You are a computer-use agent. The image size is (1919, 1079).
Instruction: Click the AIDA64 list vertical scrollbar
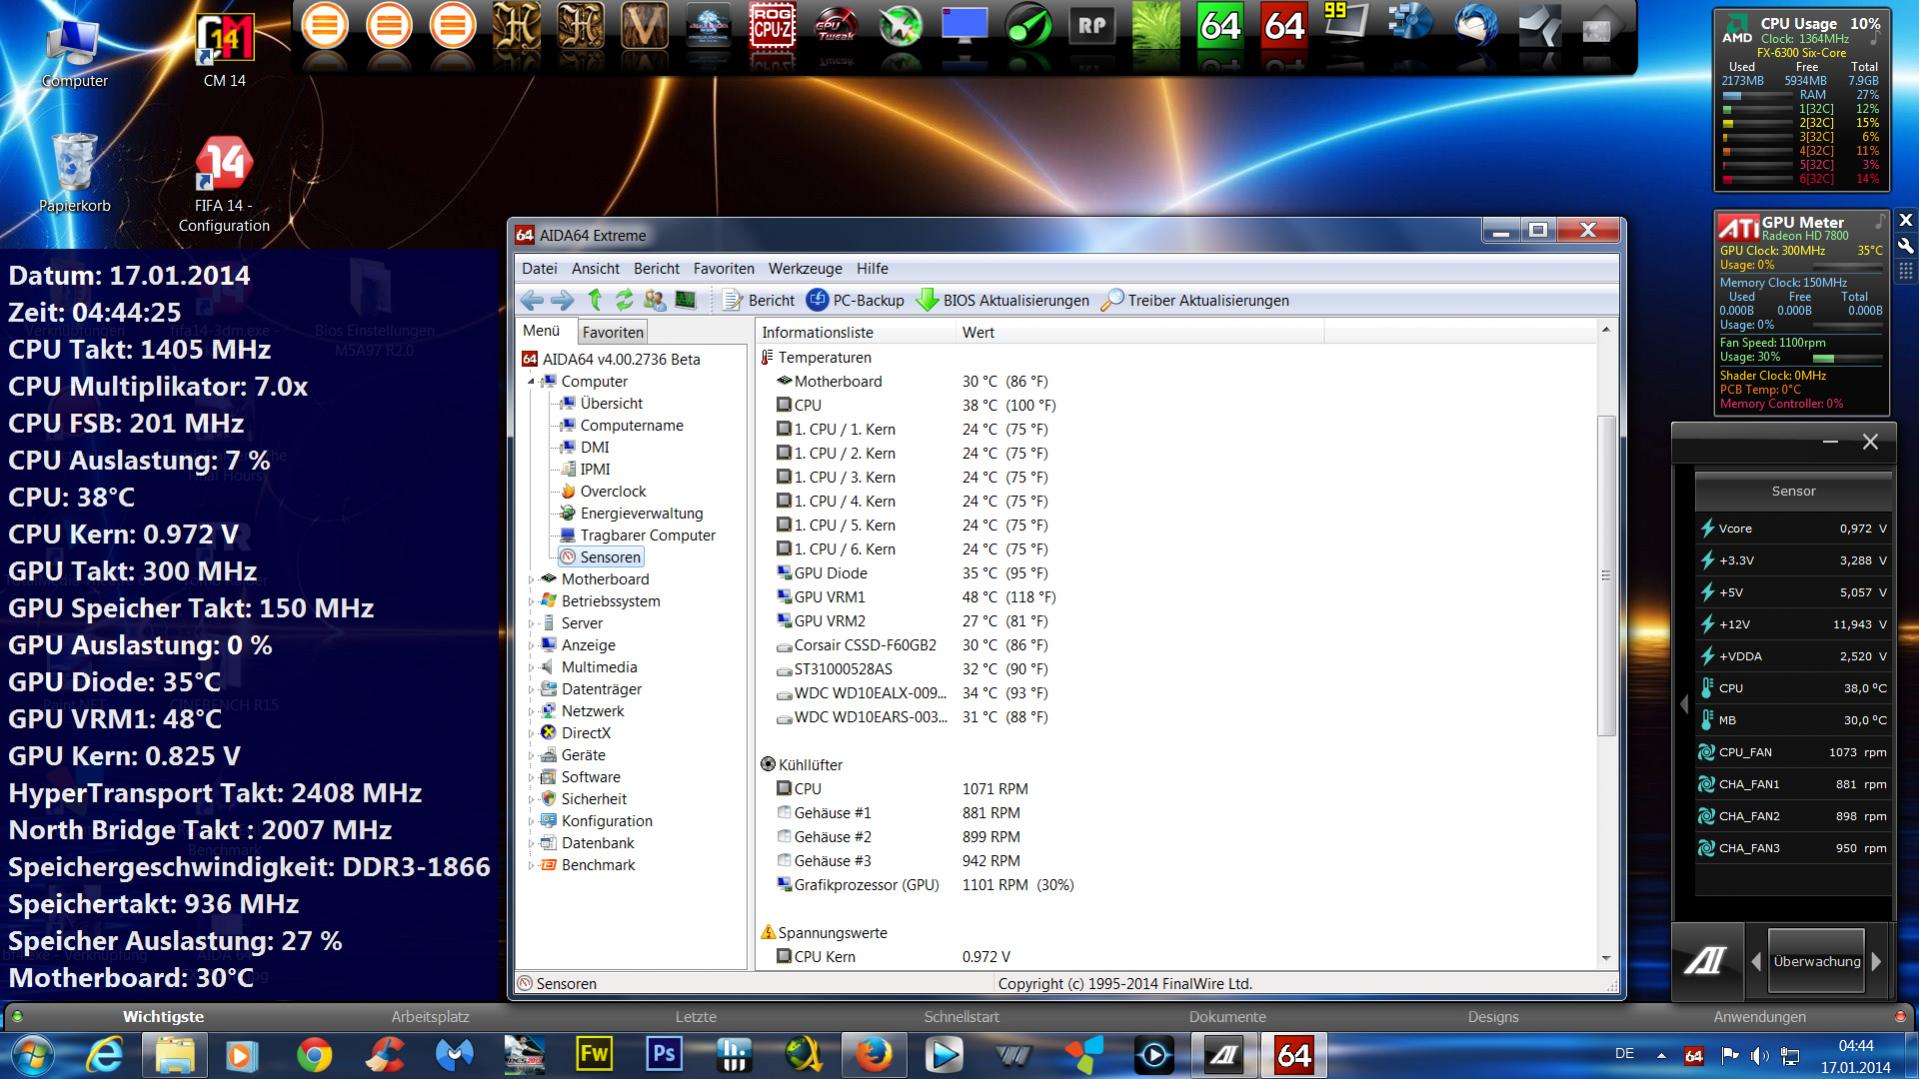[1606, 575]
